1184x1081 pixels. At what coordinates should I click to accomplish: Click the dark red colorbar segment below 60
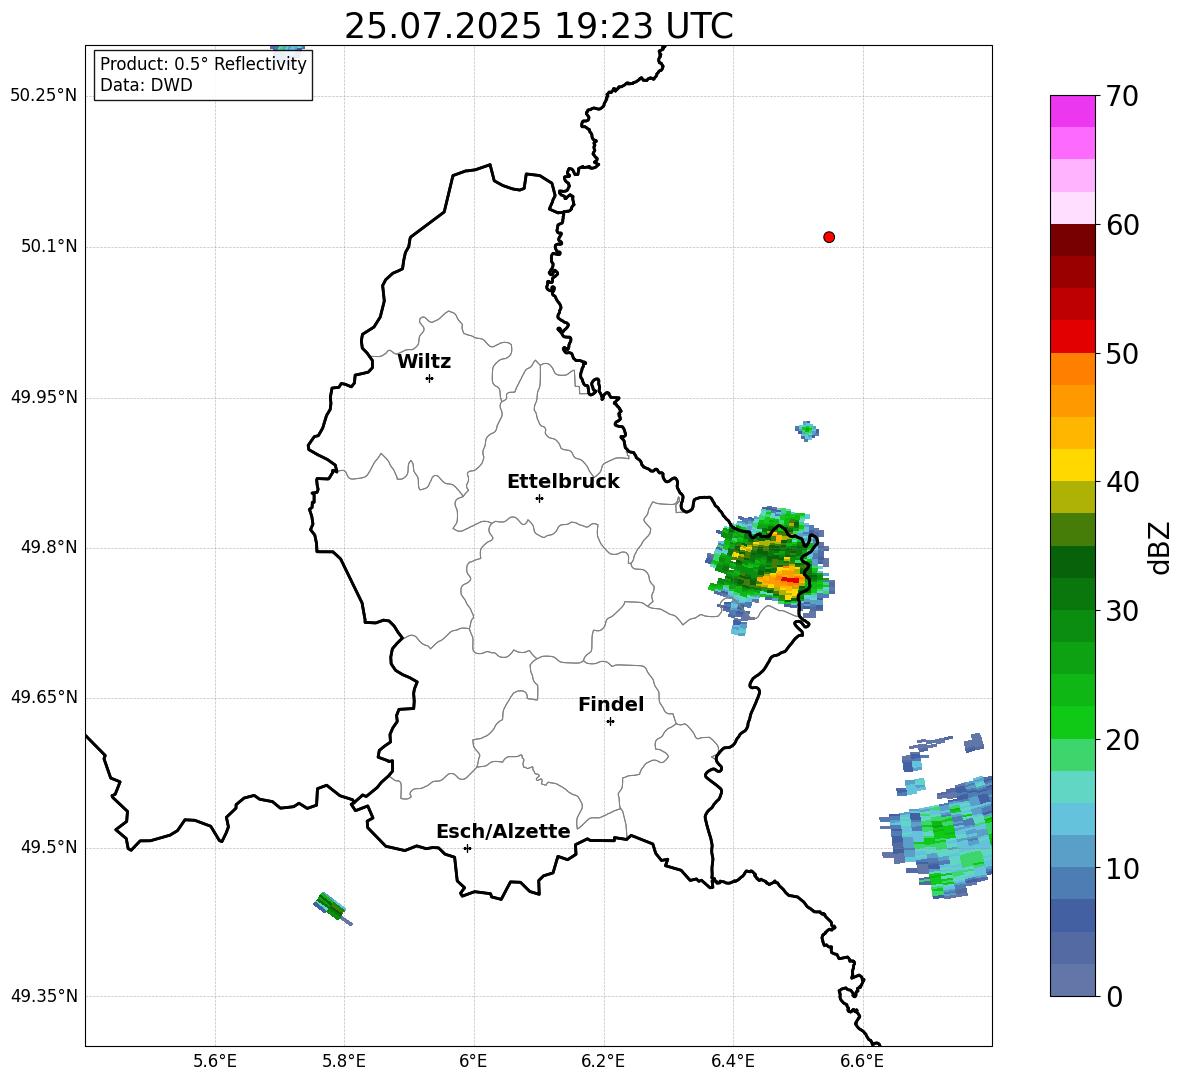tap(1072, 240)
